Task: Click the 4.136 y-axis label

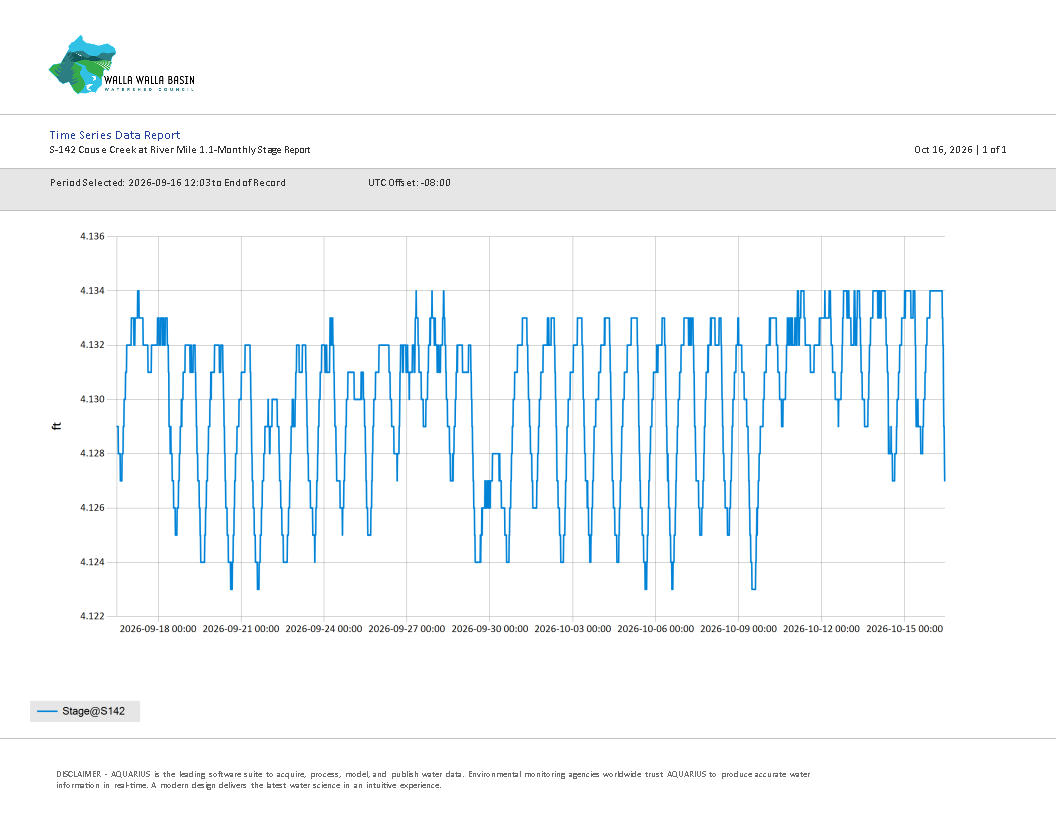Action: coord(92,236)
